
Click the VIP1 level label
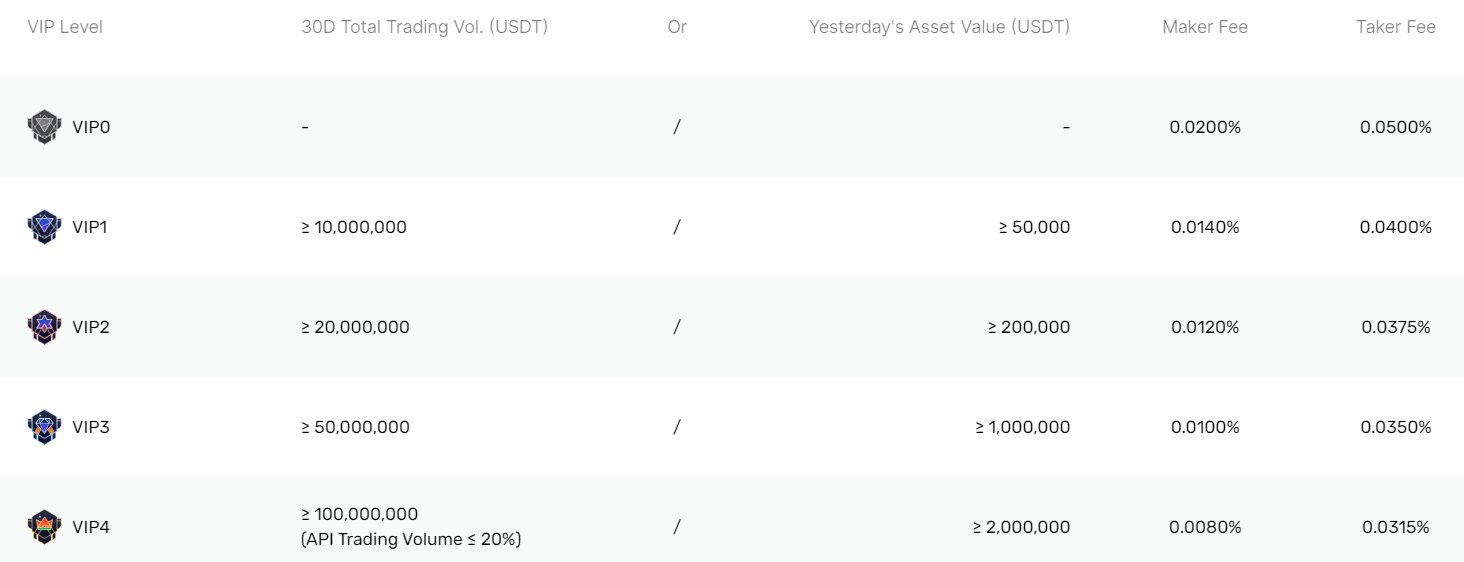click(x=90, y=227)
